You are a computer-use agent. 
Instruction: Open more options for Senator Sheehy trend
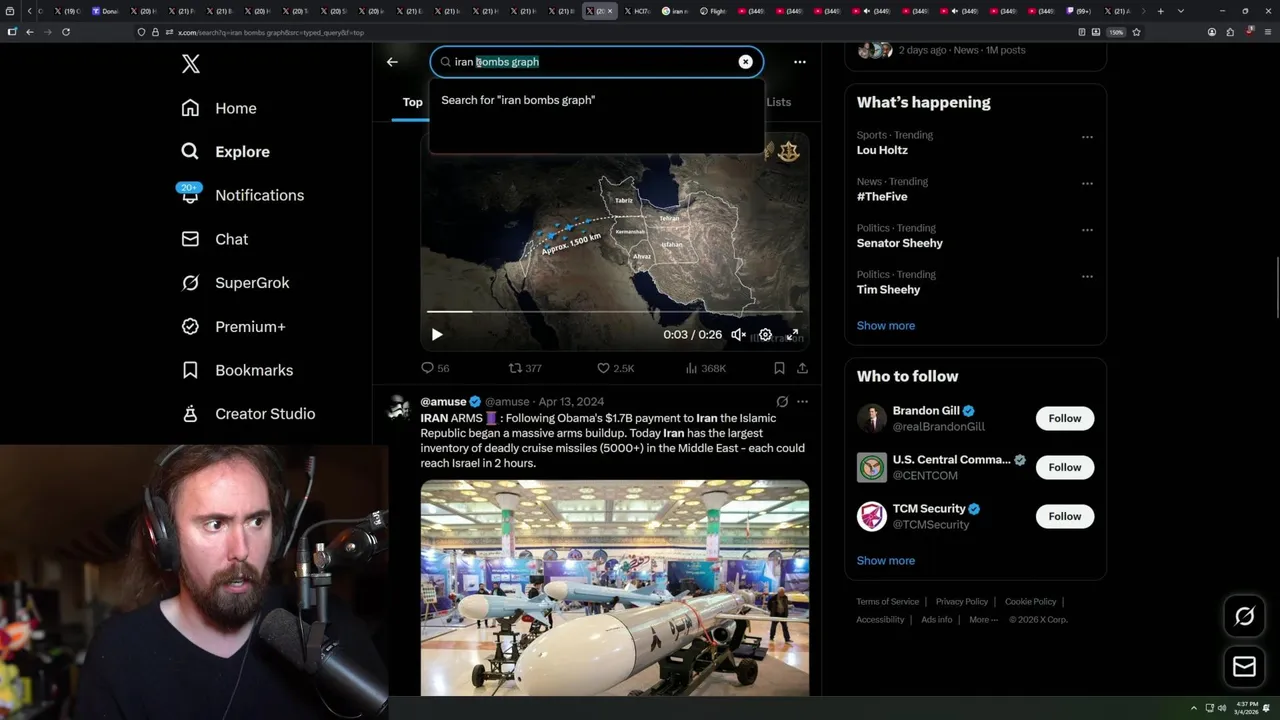1087,230
